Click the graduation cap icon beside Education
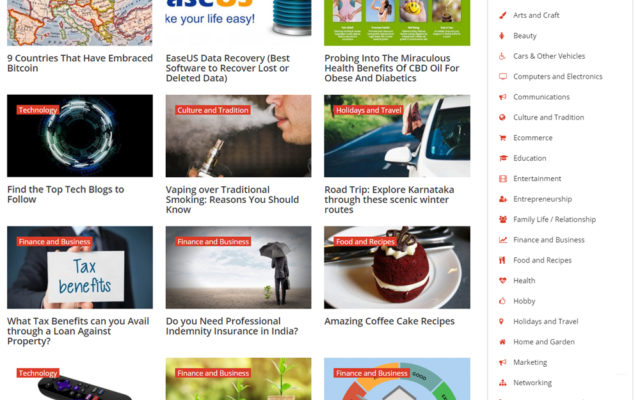 [x=503, y=158]
